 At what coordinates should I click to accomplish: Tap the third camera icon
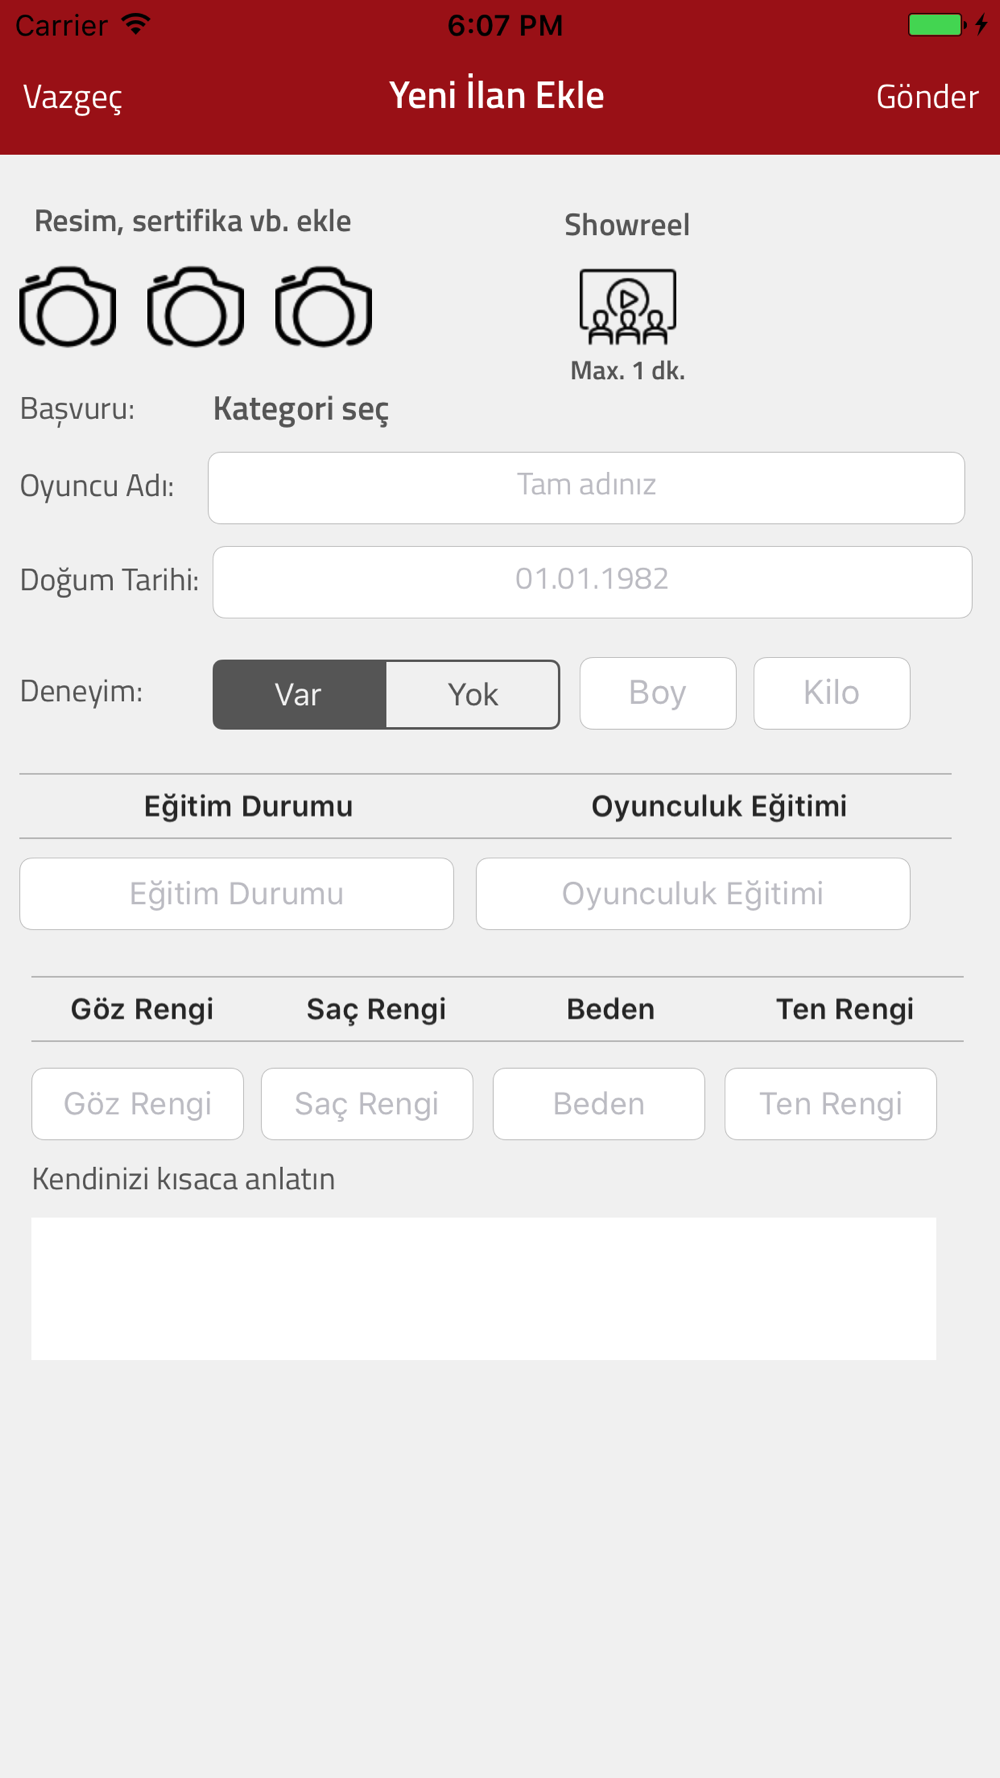tap(324, 306)
